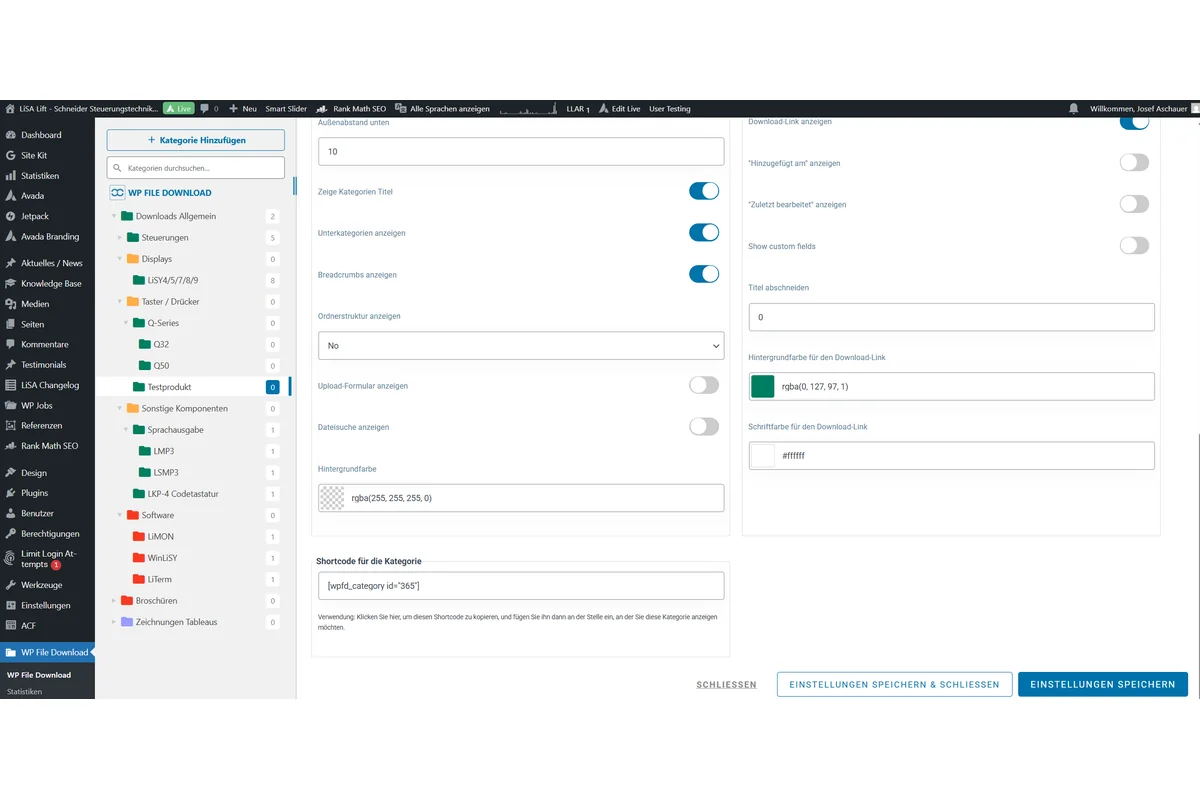Image resolution: width=1200 pixels, height=800 pixels.
Task: Expand the Broschüren category tree arrow
Action: [x=113, y=601]
